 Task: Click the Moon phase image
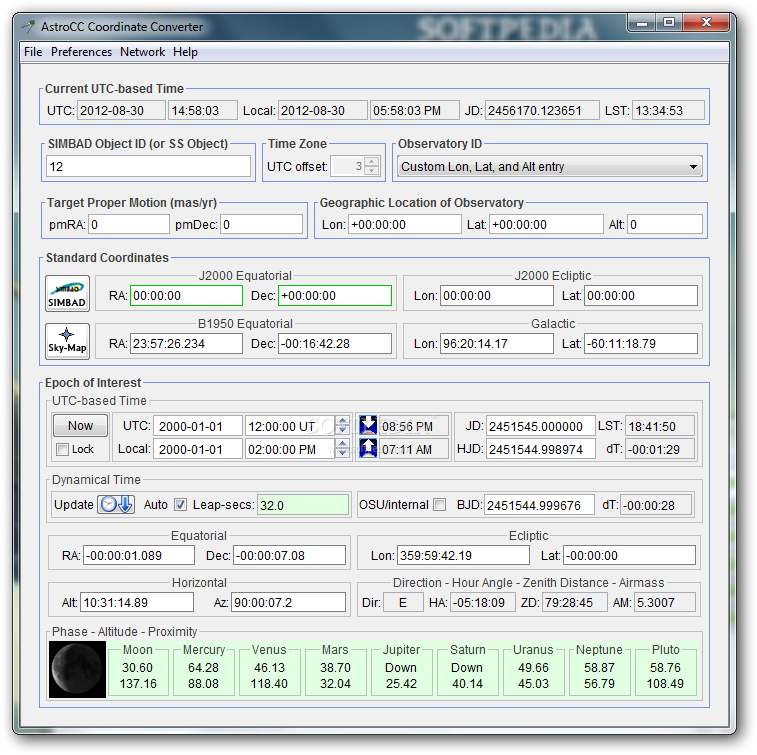[x=77, y=669]
